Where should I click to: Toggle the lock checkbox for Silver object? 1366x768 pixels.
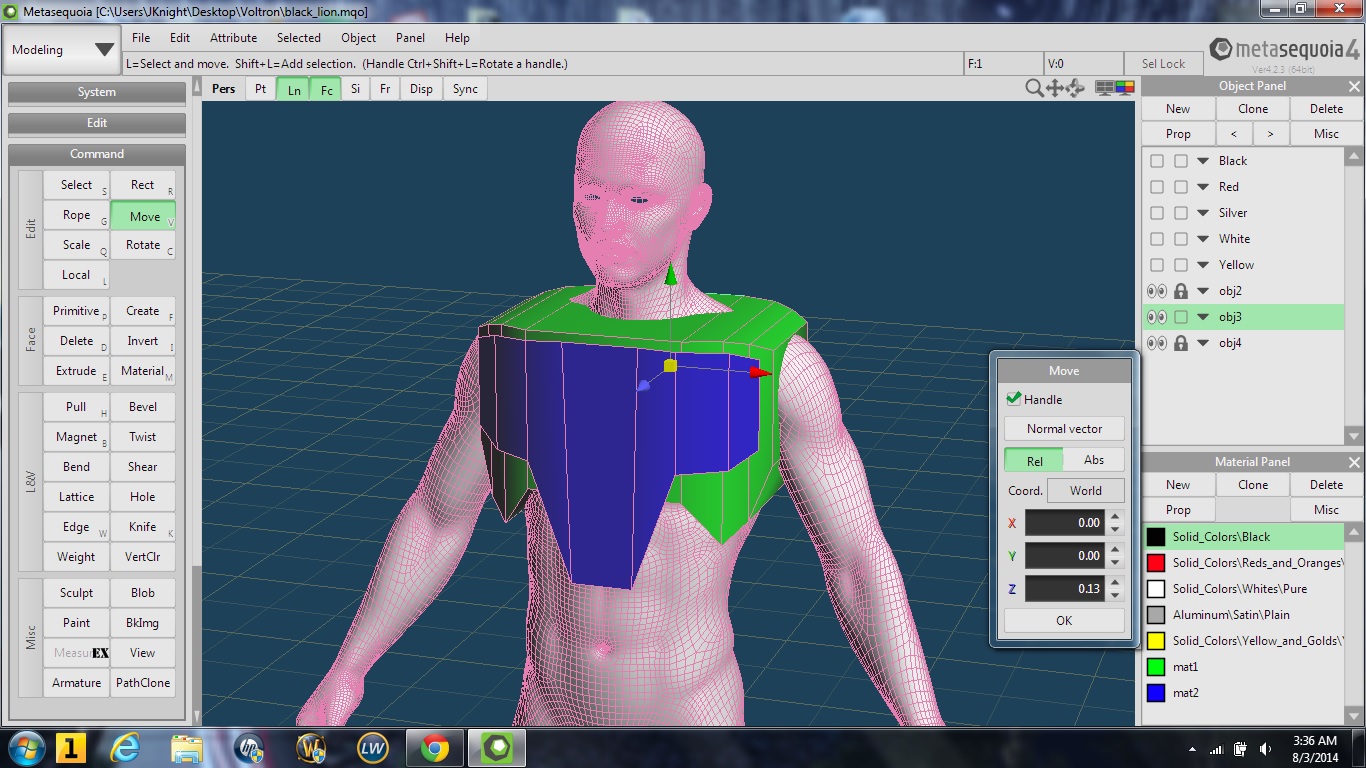point(1181,213)
